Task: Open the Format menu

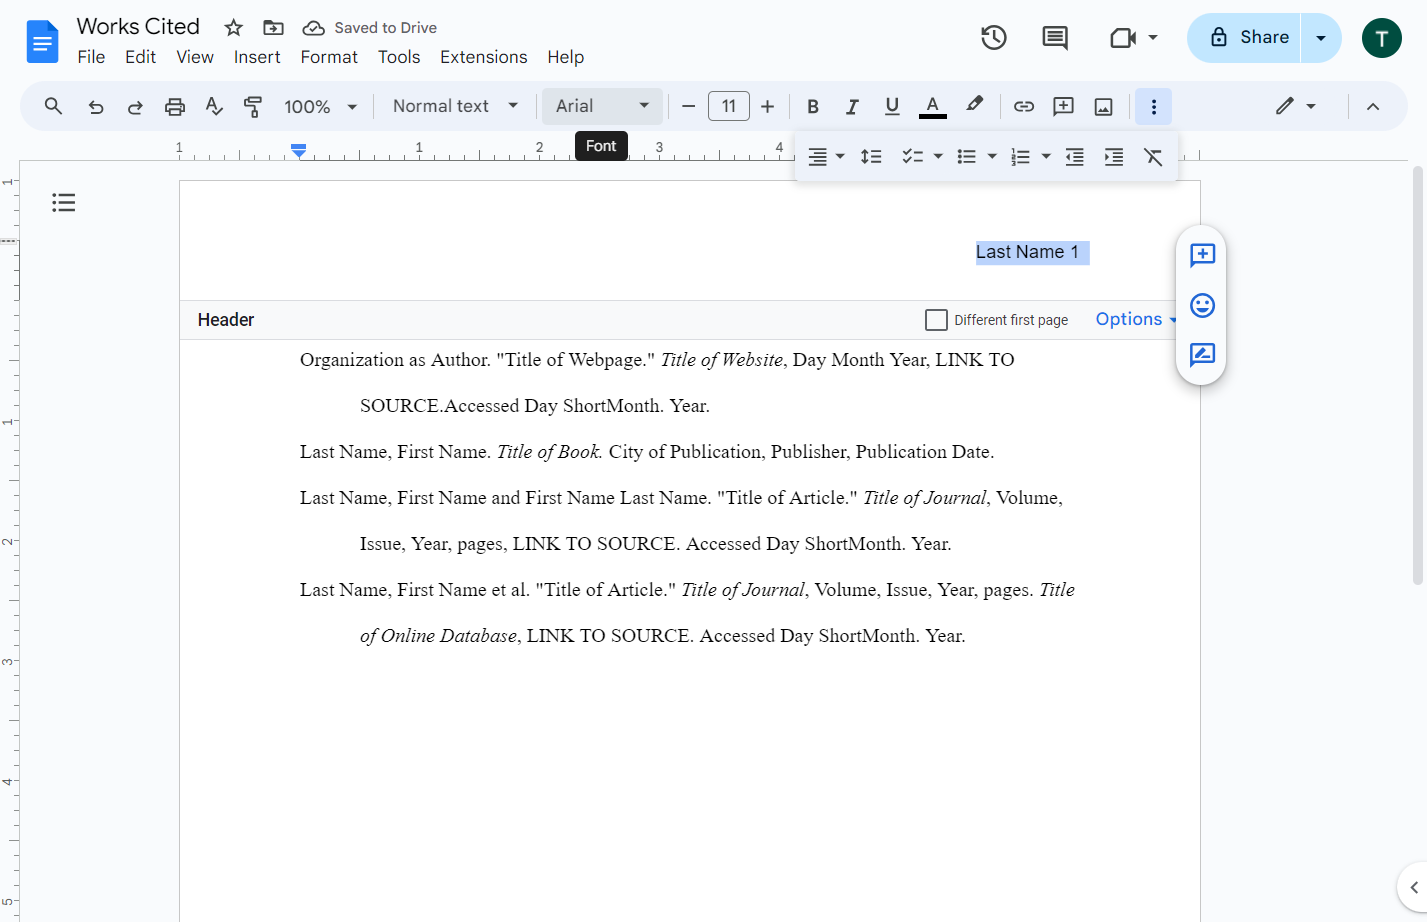Action: [x=329, y=57]
